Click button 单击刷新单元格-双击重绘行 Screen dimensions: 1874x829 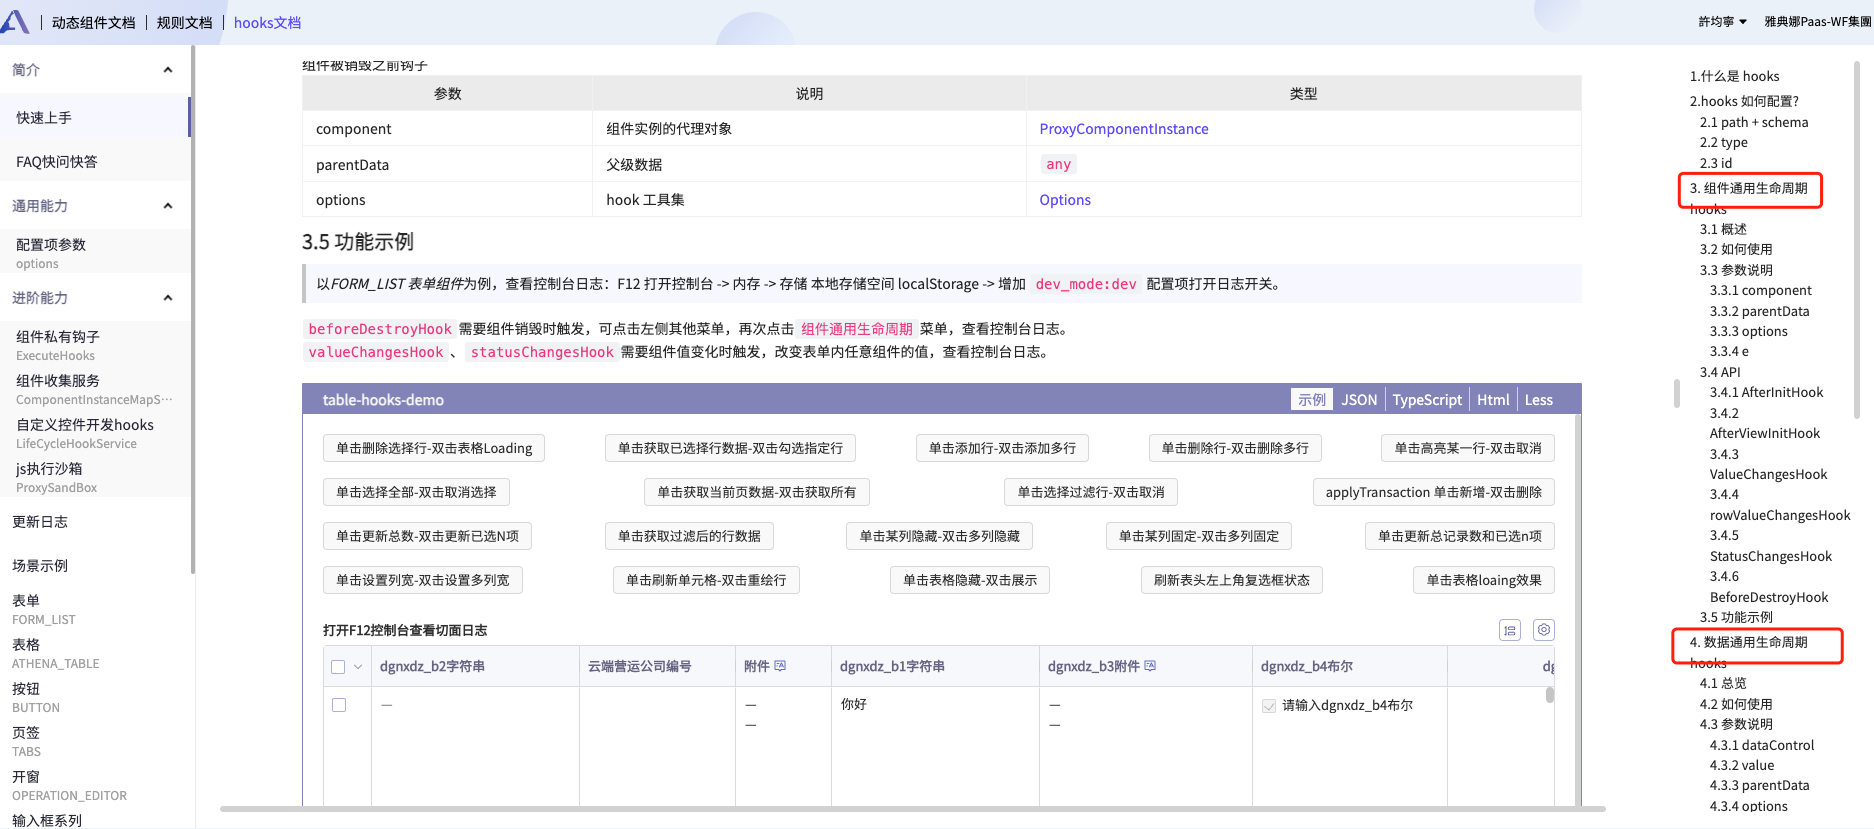coord(706,580)
